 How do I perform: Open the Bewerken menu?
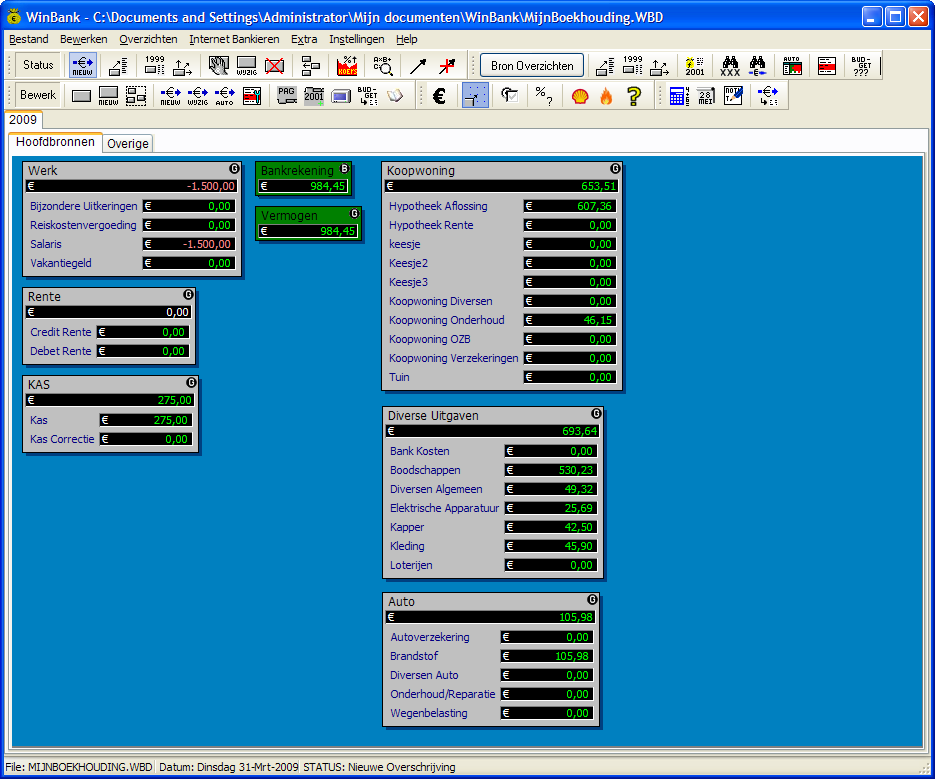click(83, 39)
